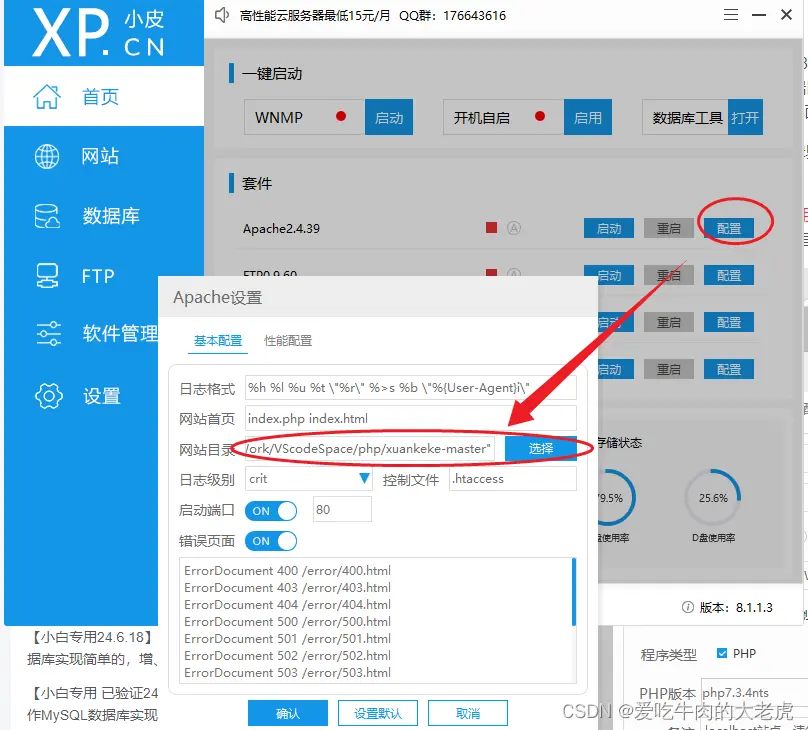Click the circled A icon beside Apache2.4.39
Image resolution: width=808 pixels, height=730 pixels.
point(514,228)
